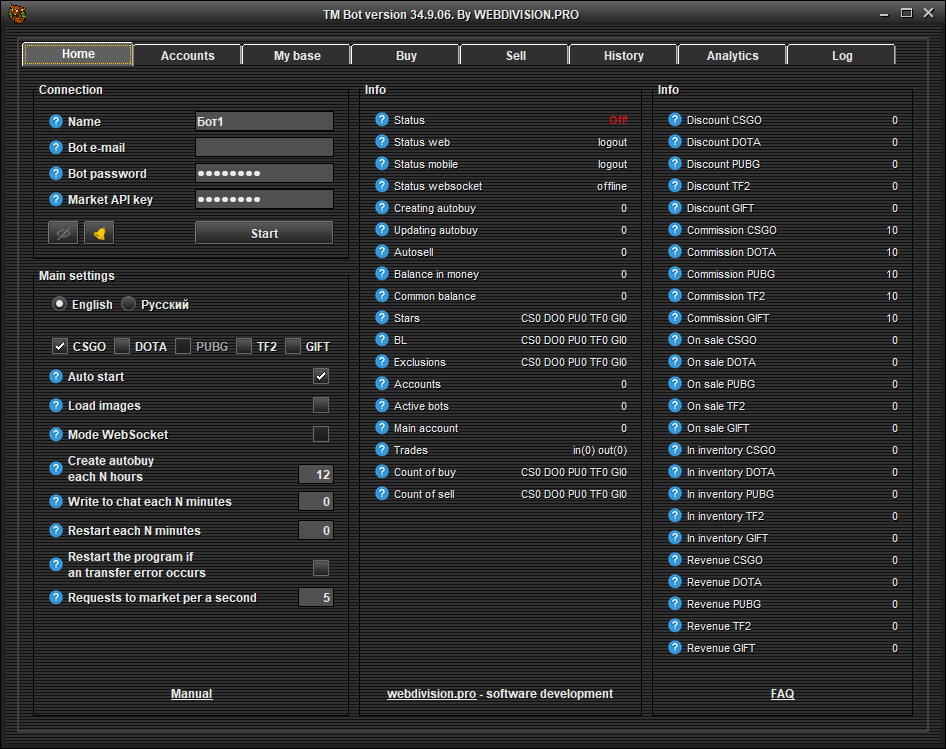
Task: Open the FAQ link
Action: coord(782,694)
